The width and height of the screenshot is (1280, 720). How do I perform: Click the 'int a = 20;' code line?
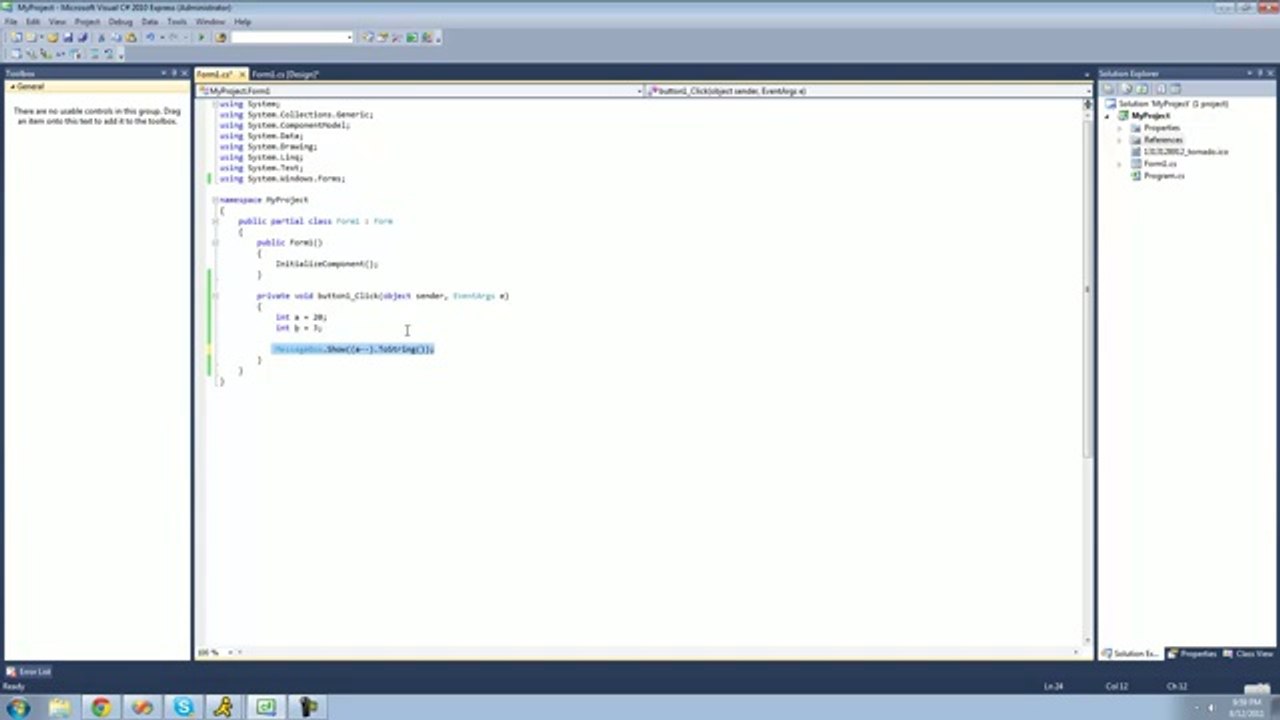tap(301, 317)
